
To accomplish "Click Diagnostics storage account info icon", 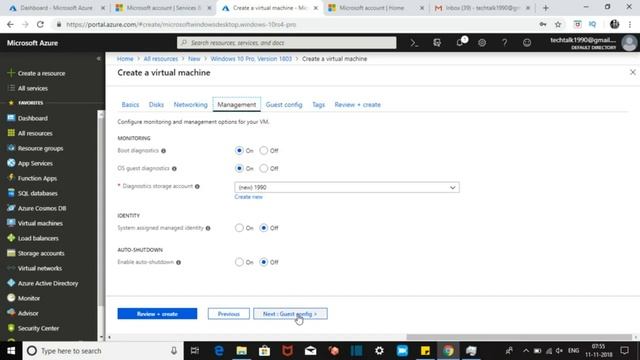I will (x=197, y=187).
